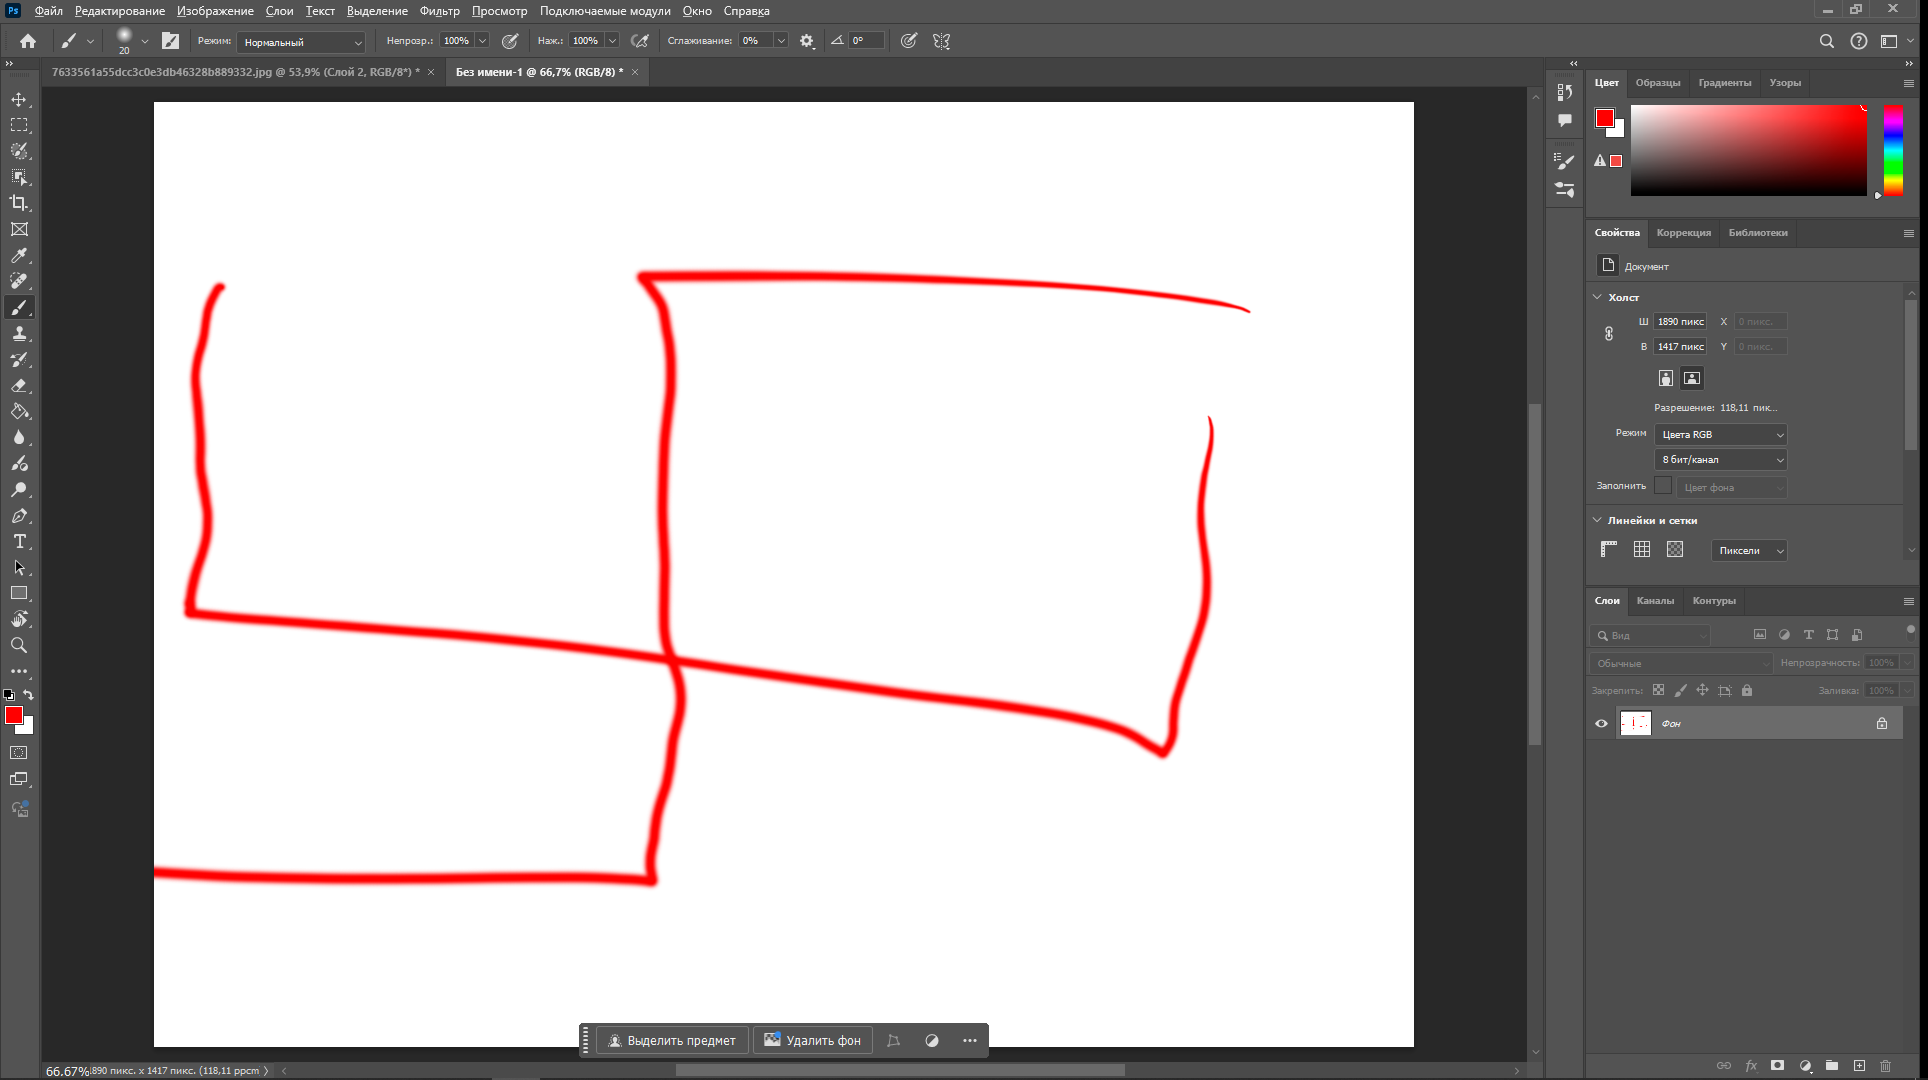Screen dimensions: 1928x1080
Task: Select the Horizontal Type tool
Action: (19, 542)
